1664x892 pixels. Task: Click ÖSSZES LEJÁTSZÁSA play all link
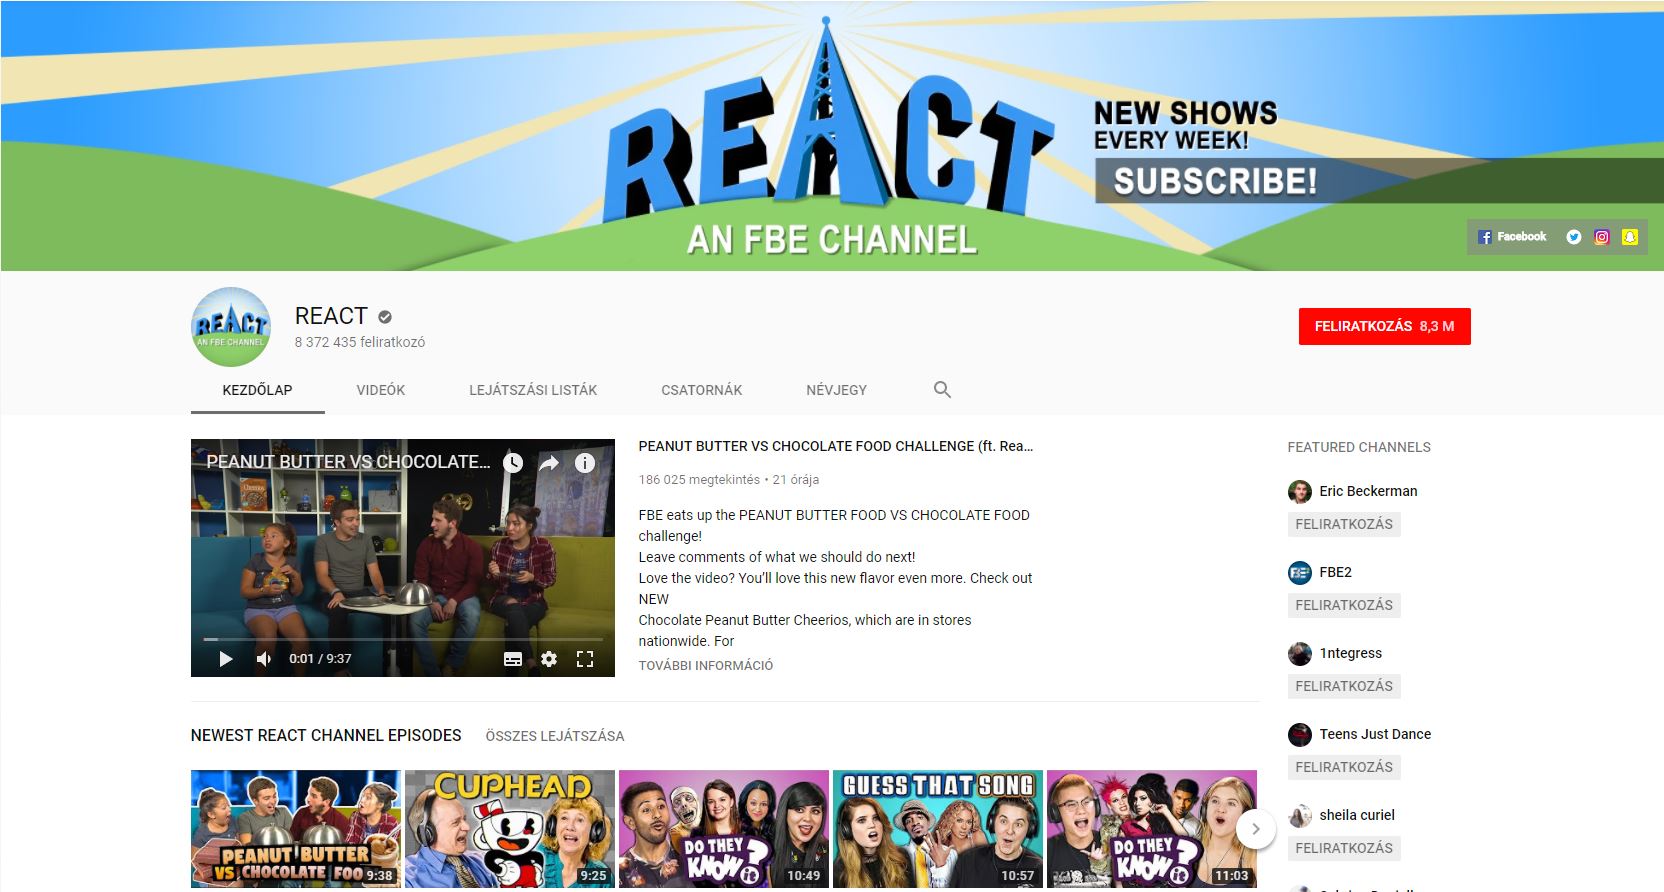(555, 736)
